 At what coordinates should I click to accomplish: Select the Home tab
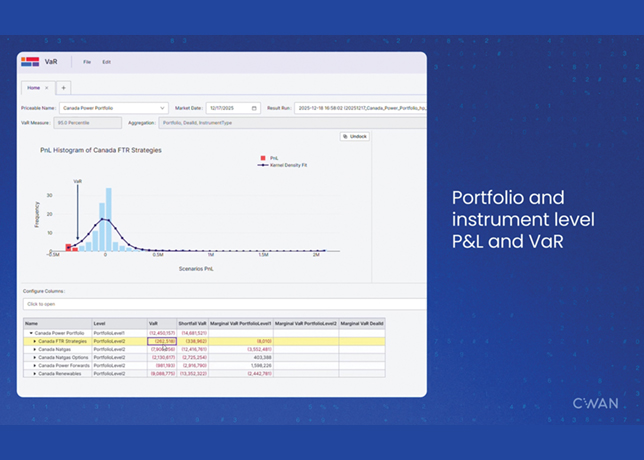pyautogui.click(x=34, y=88)
